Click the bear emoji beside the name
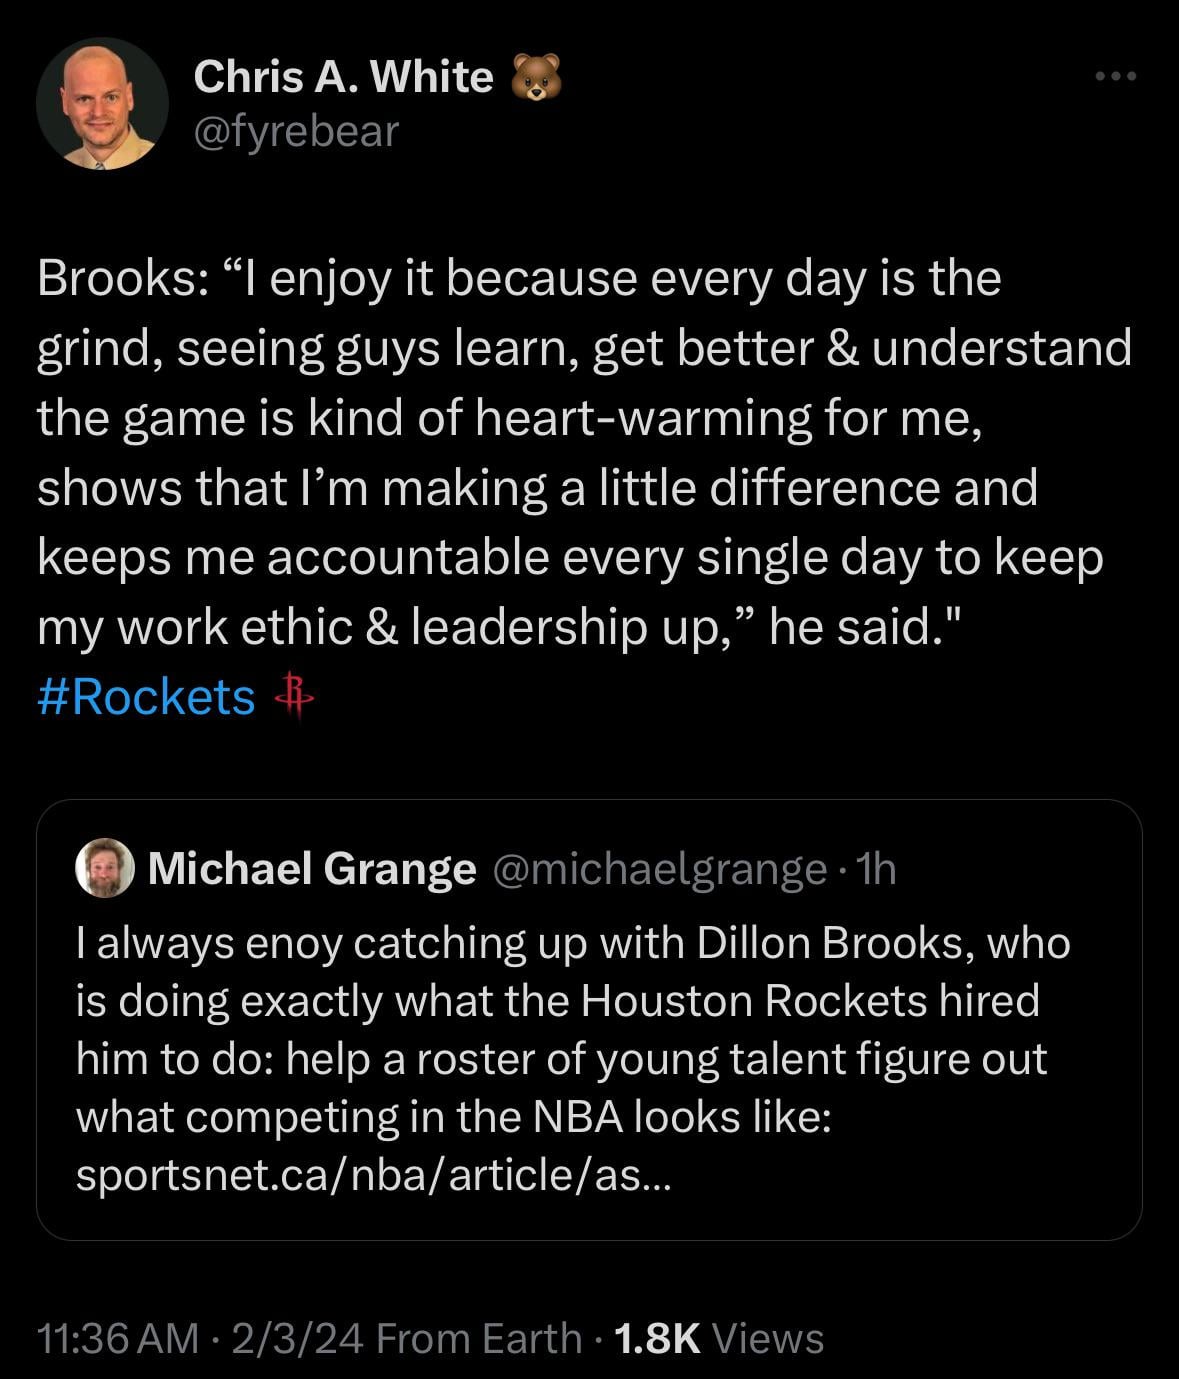The height and width of the screenshot is (1379, 1179). (536, 77)
